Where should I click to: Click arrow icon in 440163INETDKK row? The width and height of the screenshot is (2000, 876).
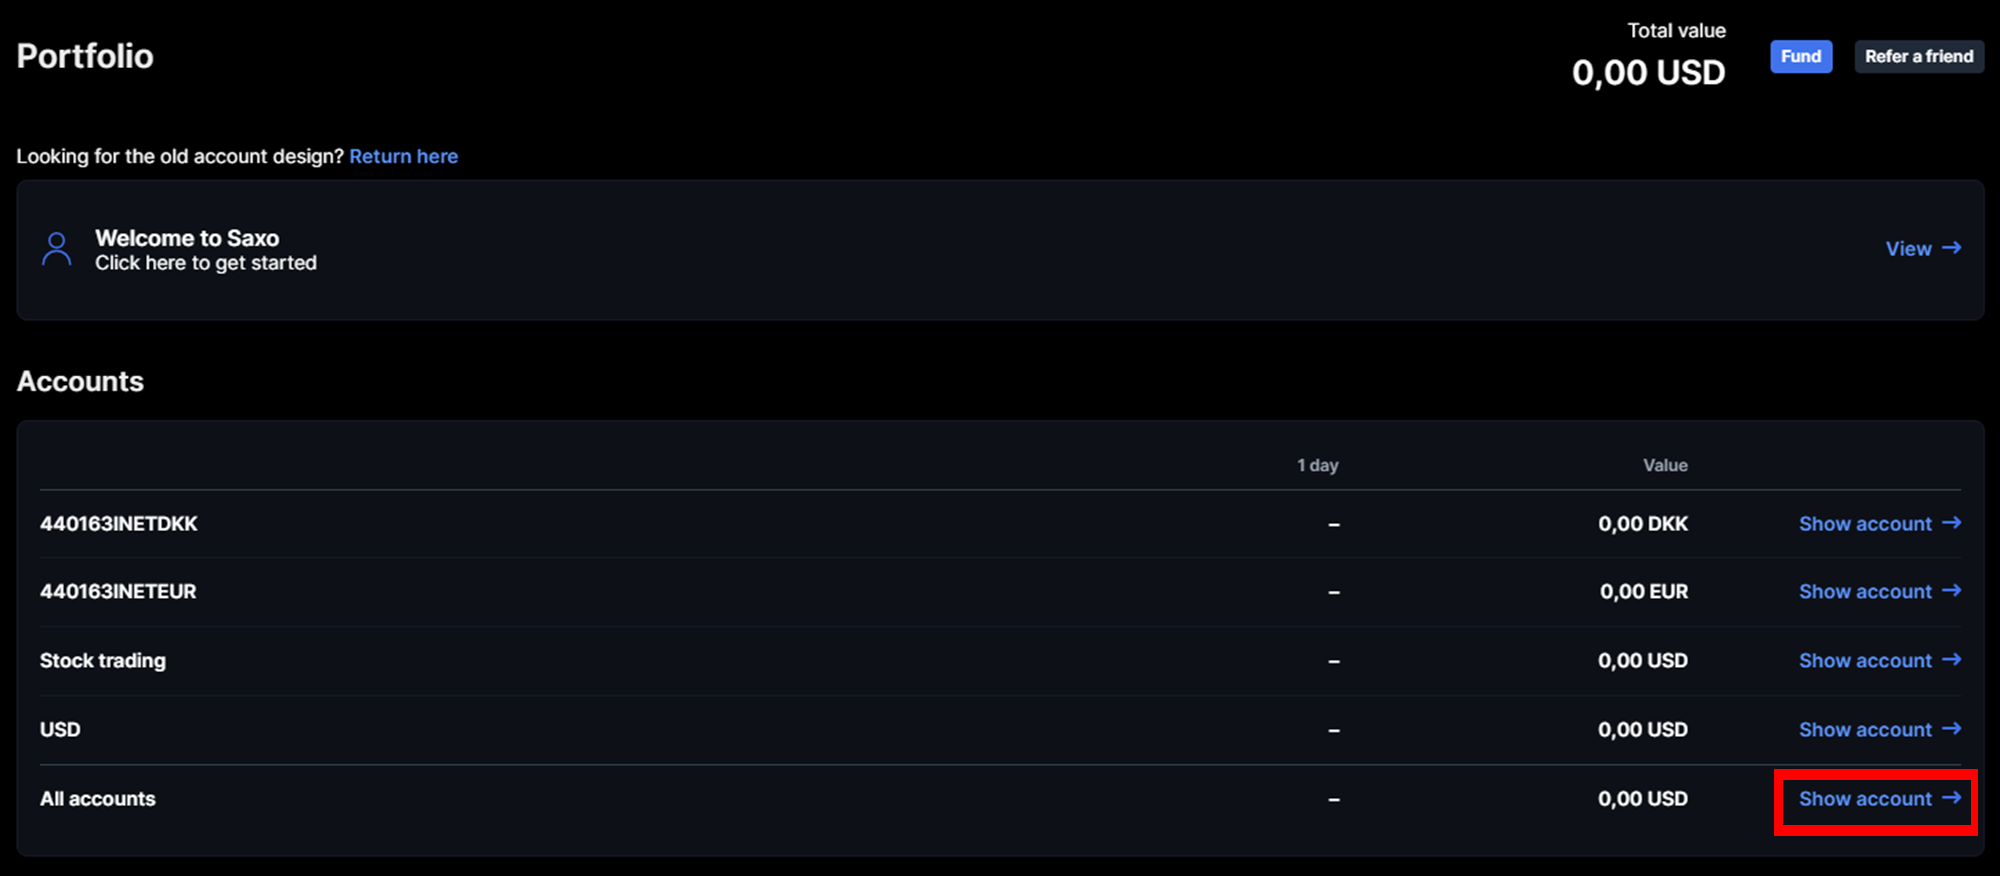[x=1951, y=523]
